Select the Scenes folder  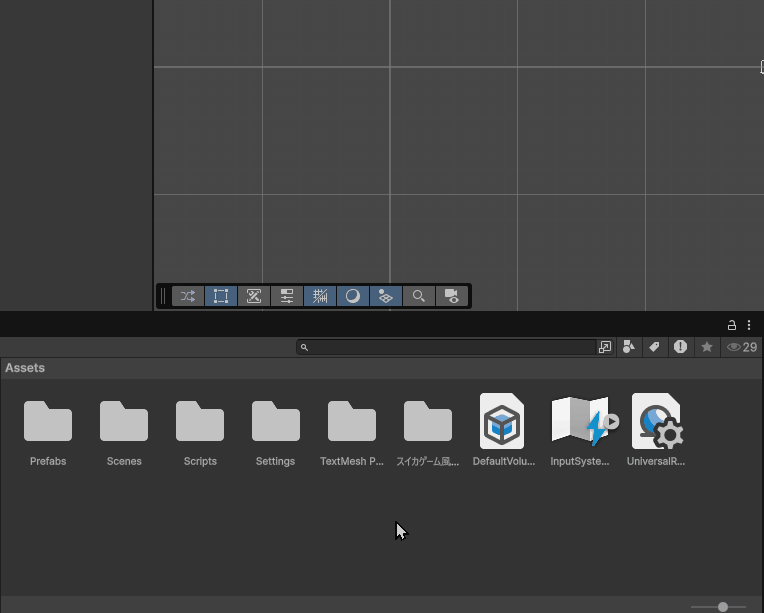tap(124, 421)
